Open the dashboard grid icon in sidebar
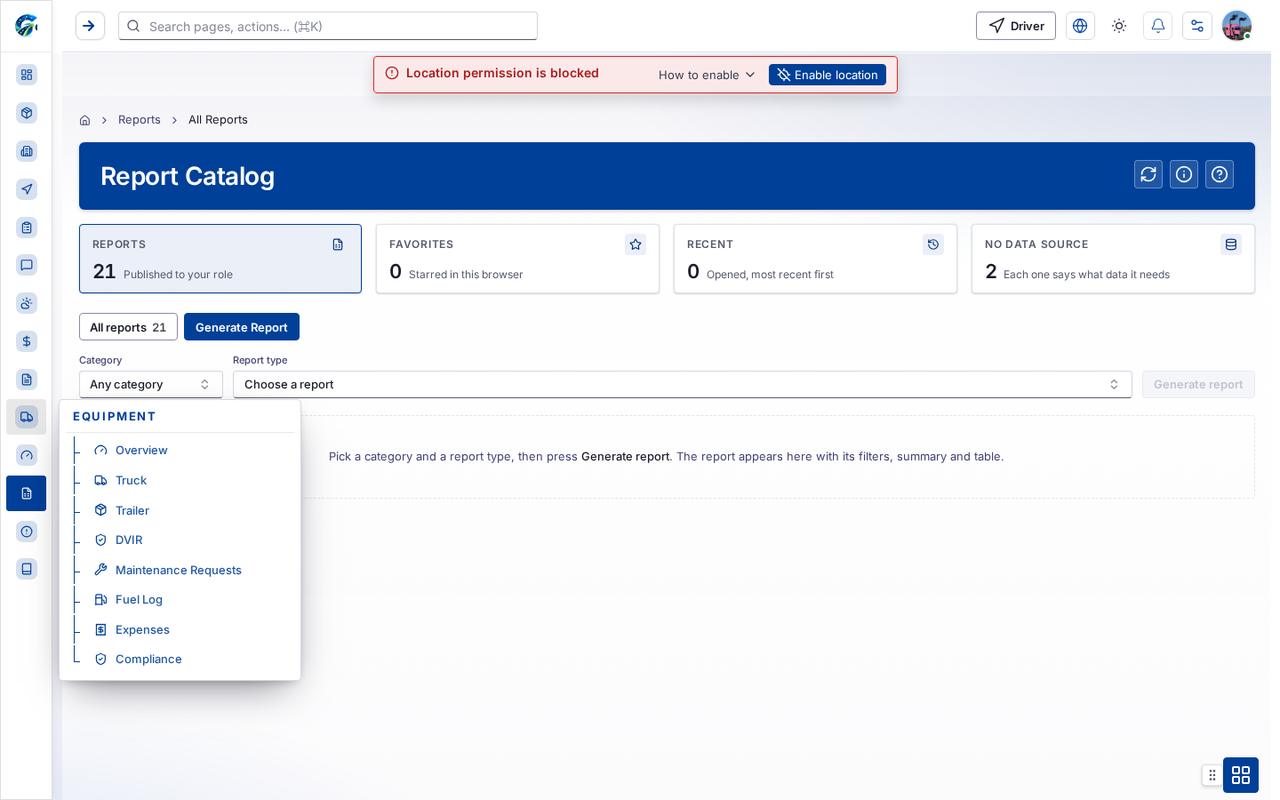 click(27, 75)
